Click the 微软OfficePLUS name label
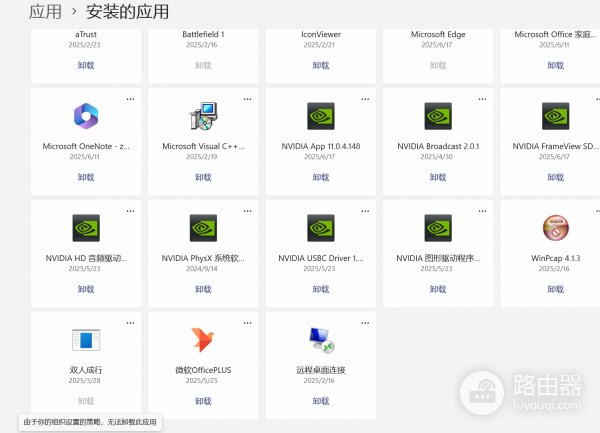 [203, 370]
